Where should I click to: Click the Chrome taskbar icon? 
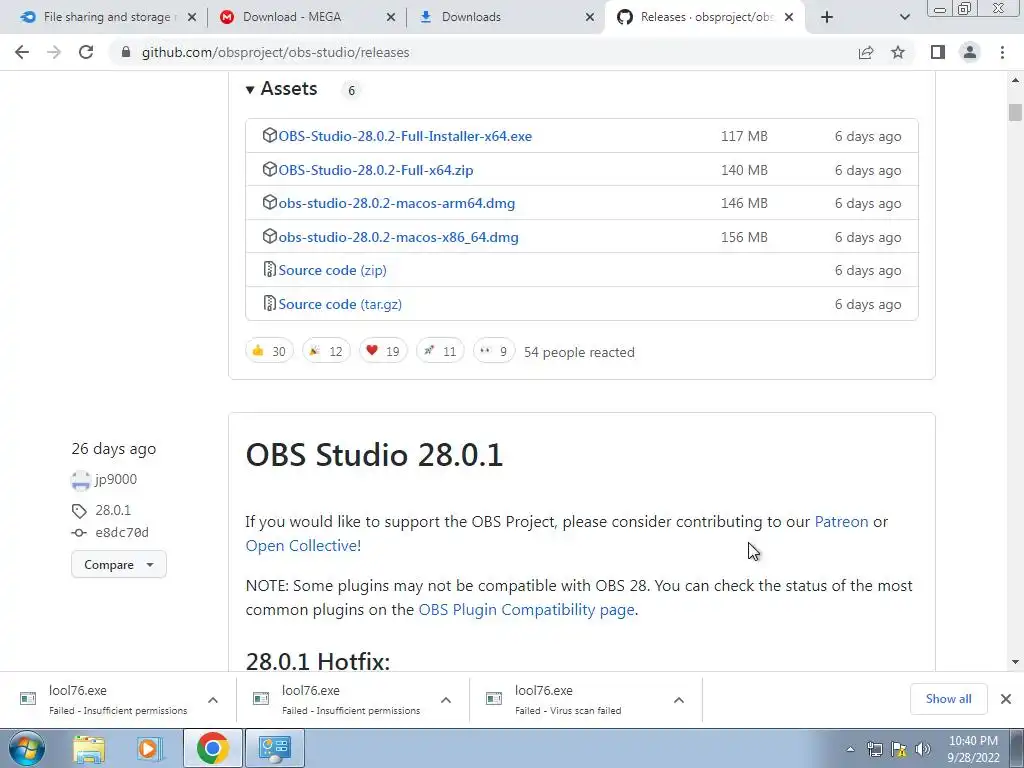click(x=212, y=748)
